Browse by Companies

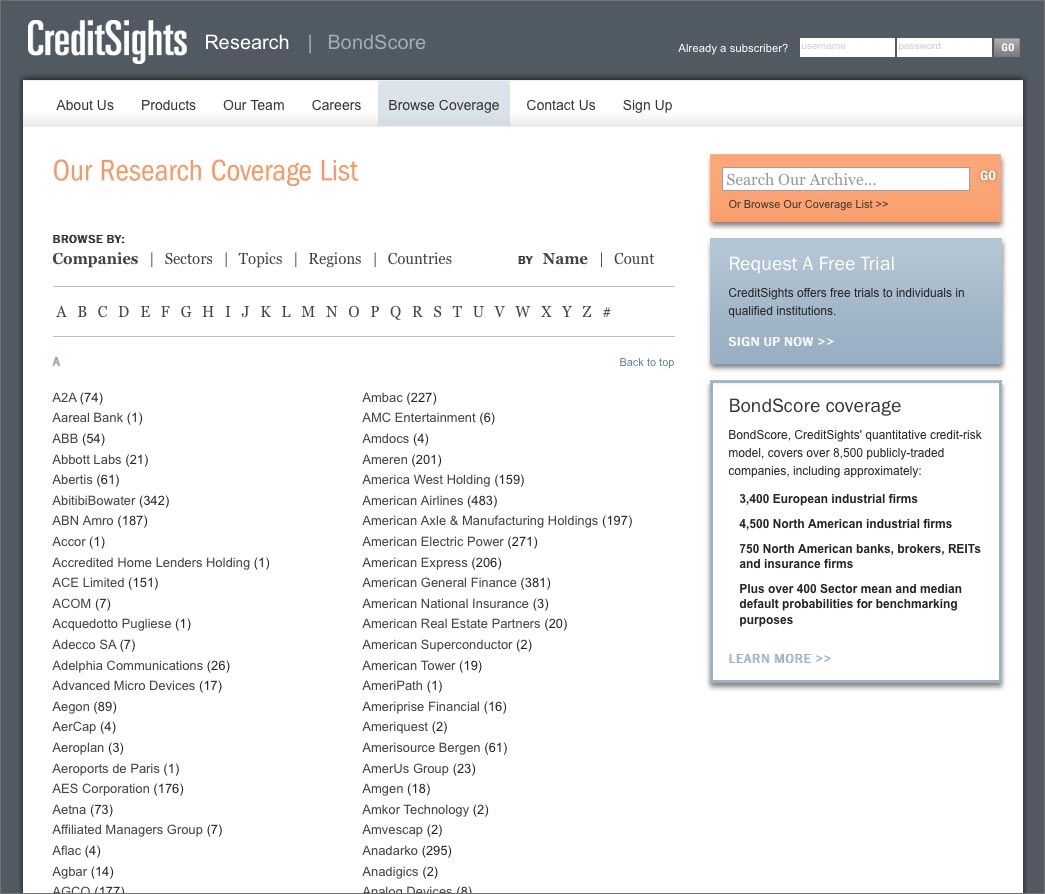coord(95,259)
